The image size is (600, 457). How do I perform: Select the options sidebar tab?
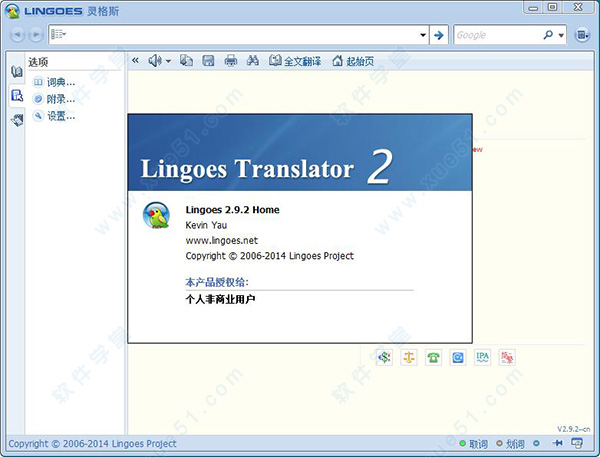click(x=17, y=95)
